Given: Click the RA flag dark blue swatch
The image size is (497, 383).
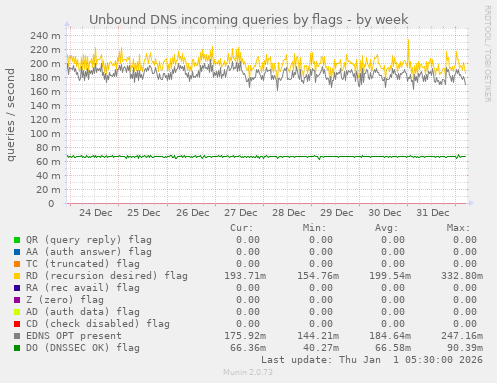Looking at the screenshot, I should (x=17, y=288).
